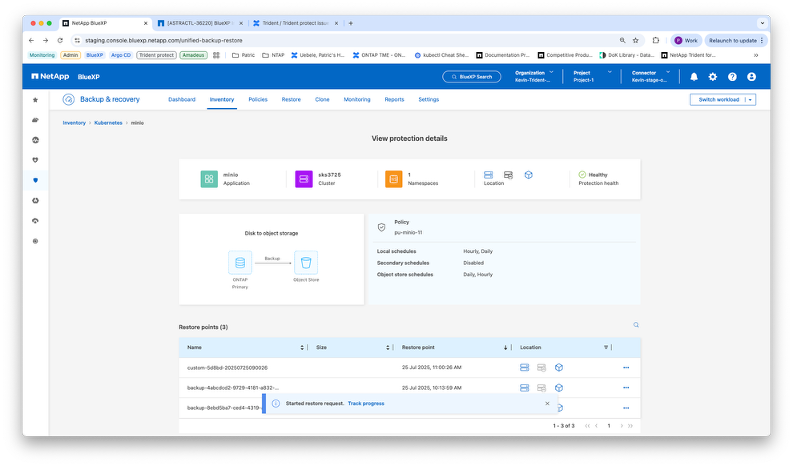Viewport: 793px width, 466px height.
Task: Click the Object Store bucket icon
Action: tap(306, 263)
